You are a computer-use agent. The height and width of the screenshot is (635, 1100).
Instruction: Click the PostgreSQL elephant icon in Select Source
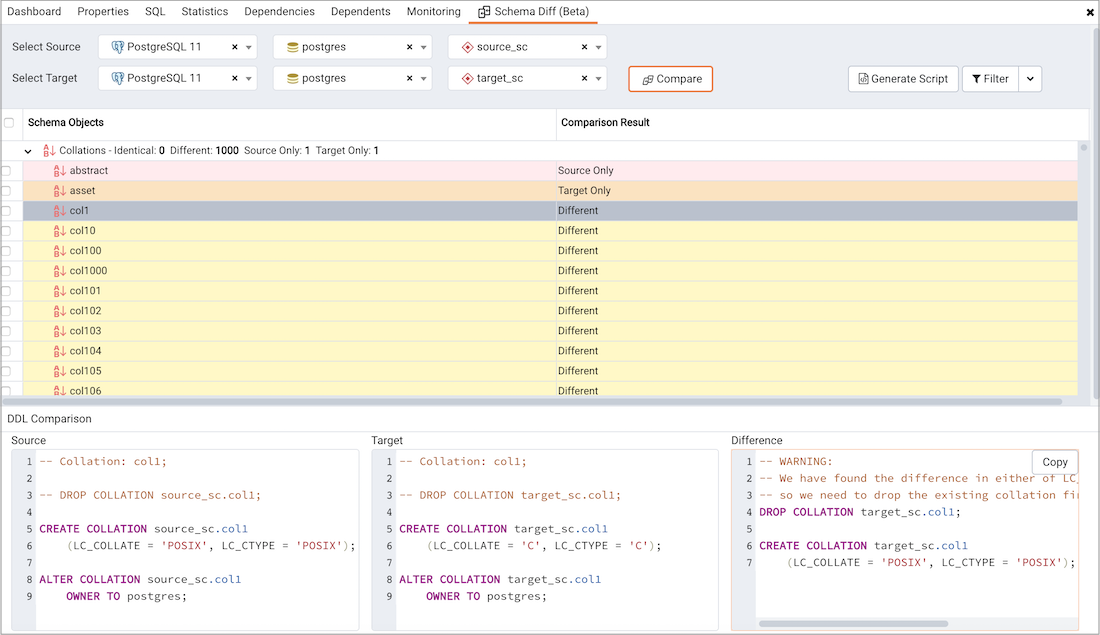pyautogui.click(x=118, y=47)
